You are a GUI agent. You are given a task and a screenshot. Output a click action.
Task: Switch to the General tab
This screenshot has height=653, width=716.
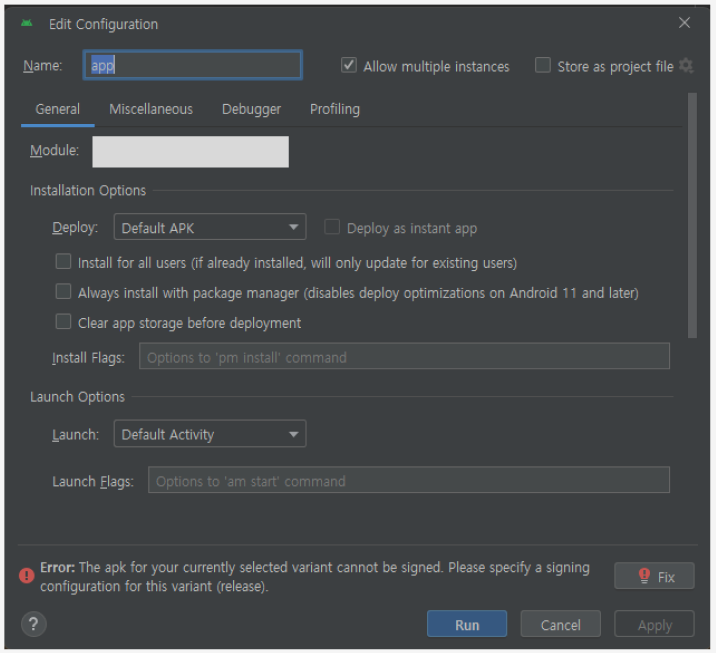pyautogui.click(x=58, y=109)
